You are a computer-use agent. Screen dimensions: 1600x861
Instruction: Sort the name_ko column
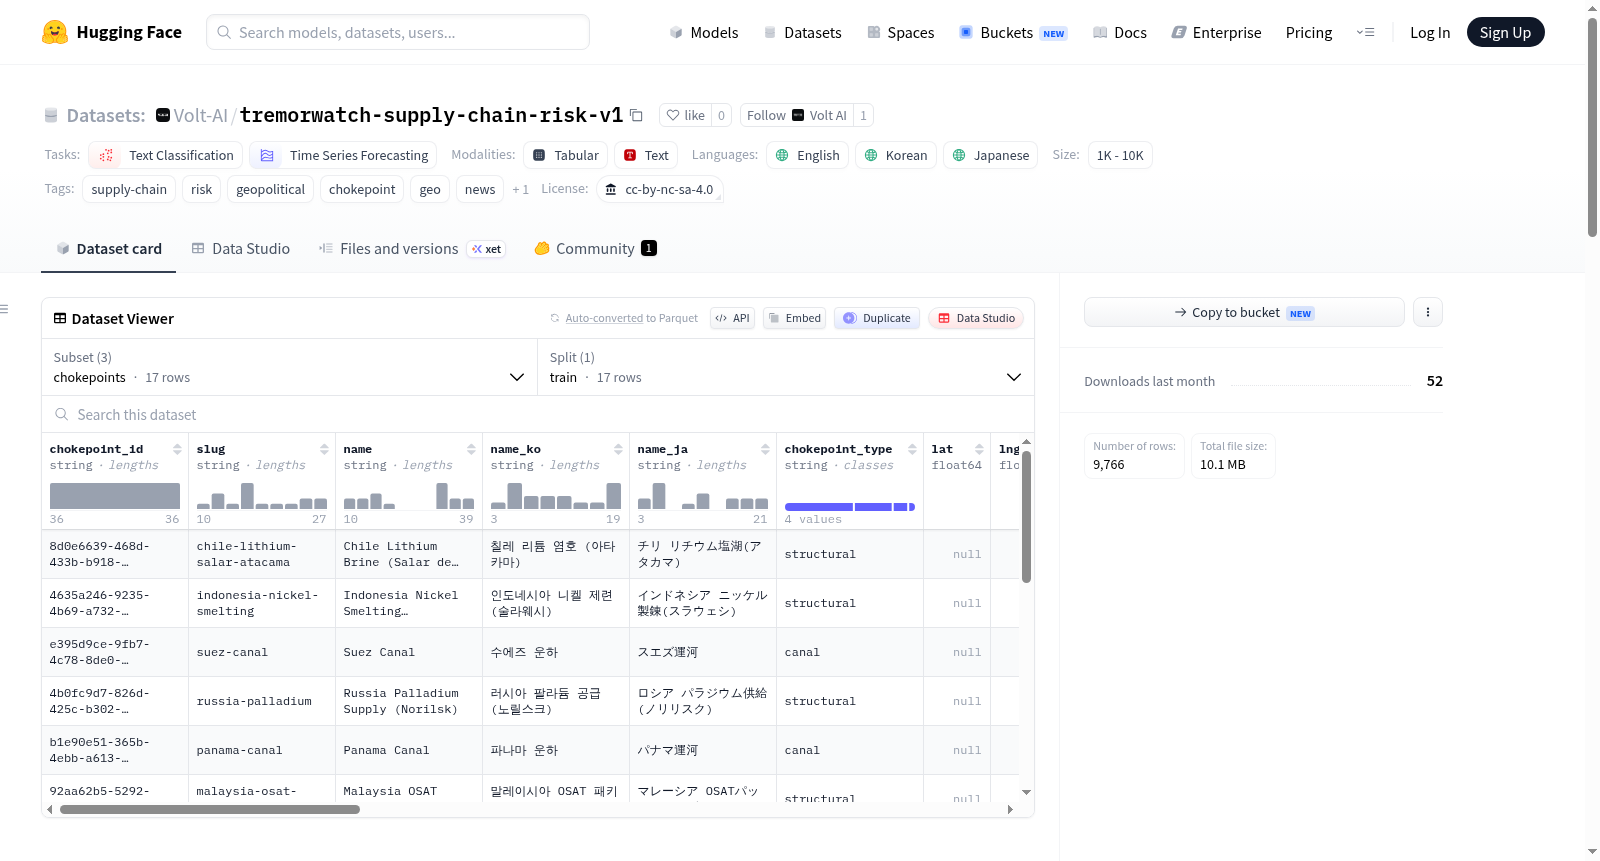pos(618,449)
